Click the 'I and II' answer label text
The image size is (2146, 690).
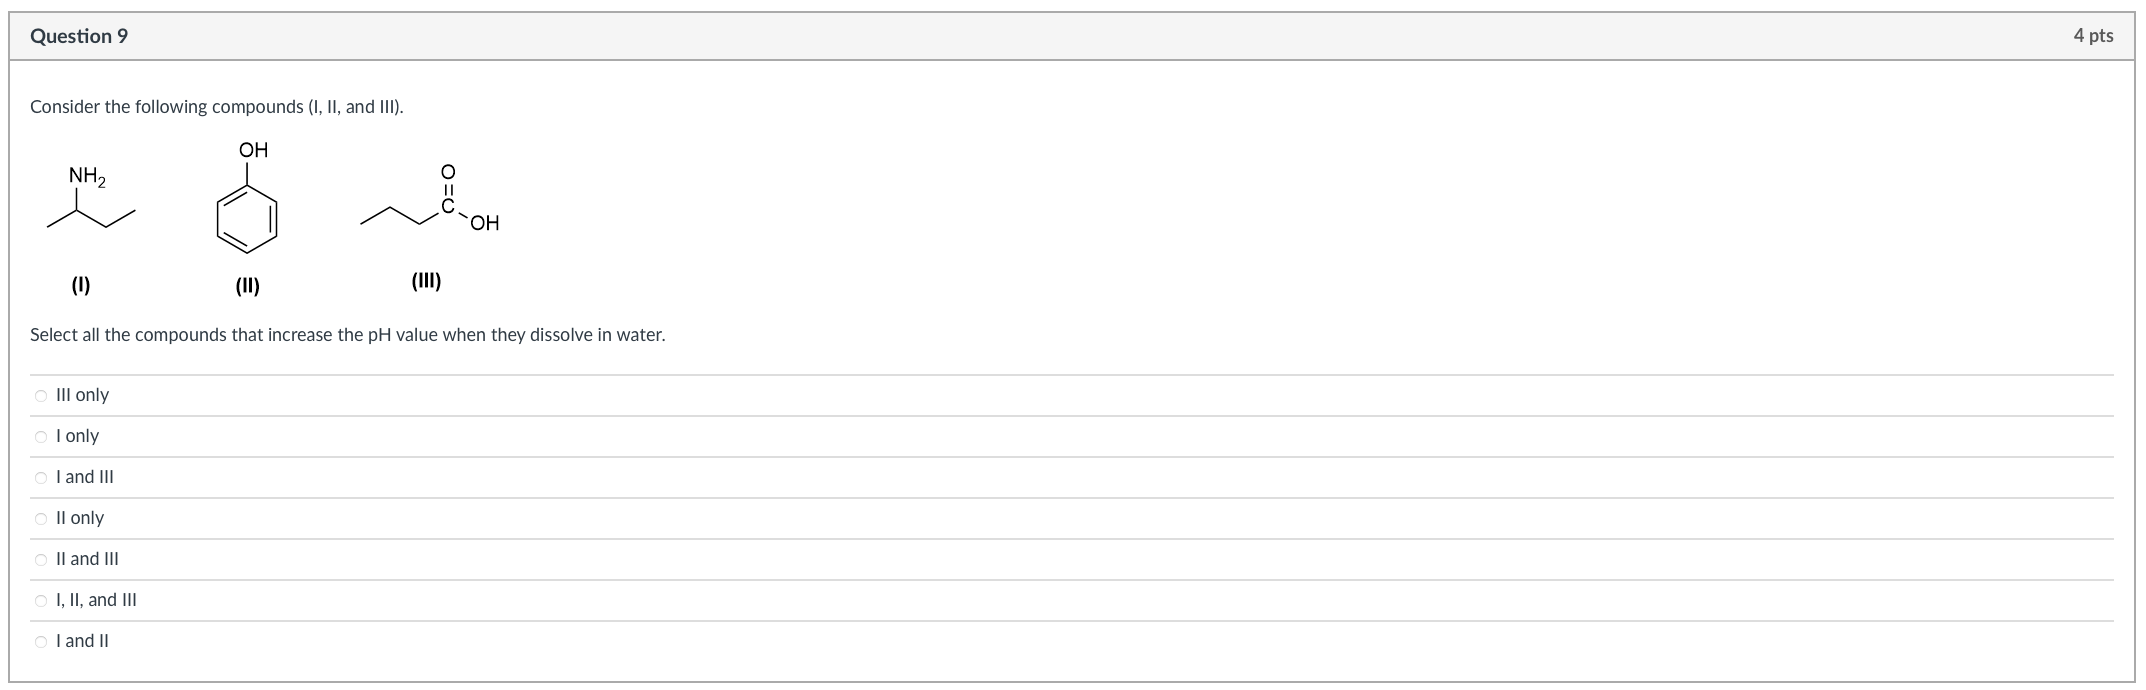click(x=82, y=641)
